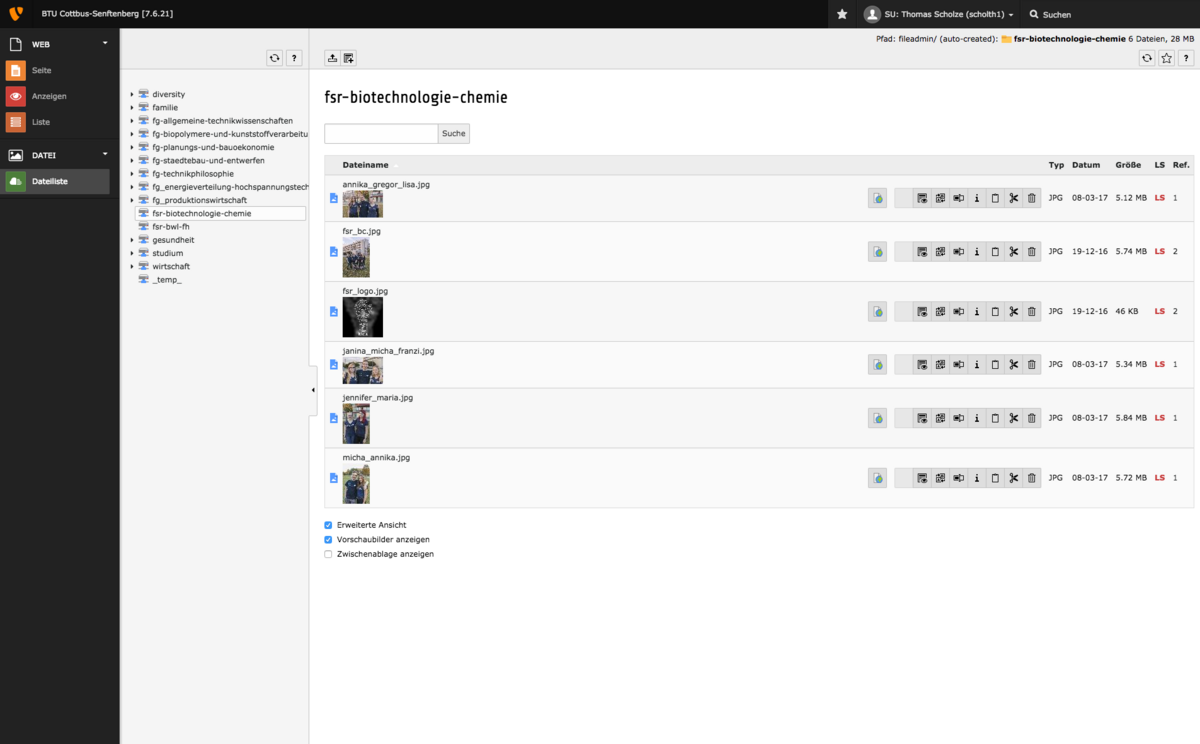1200x744 pixels.
Task: Rename jennifer_maria.jpg using the rename icon
Action: click(959, 418)
